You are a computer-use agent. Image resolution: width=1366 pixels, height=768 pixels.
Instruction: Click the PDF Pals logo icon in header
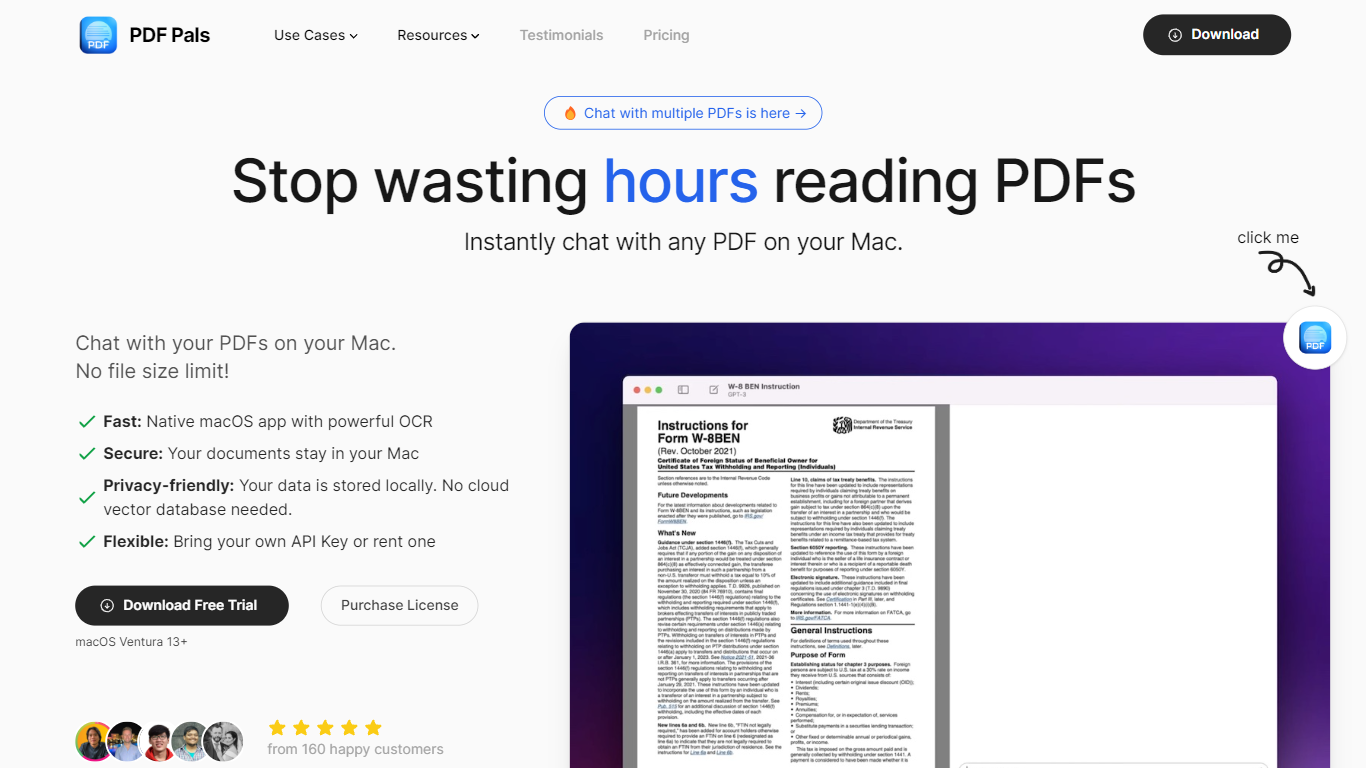(98, 35)
